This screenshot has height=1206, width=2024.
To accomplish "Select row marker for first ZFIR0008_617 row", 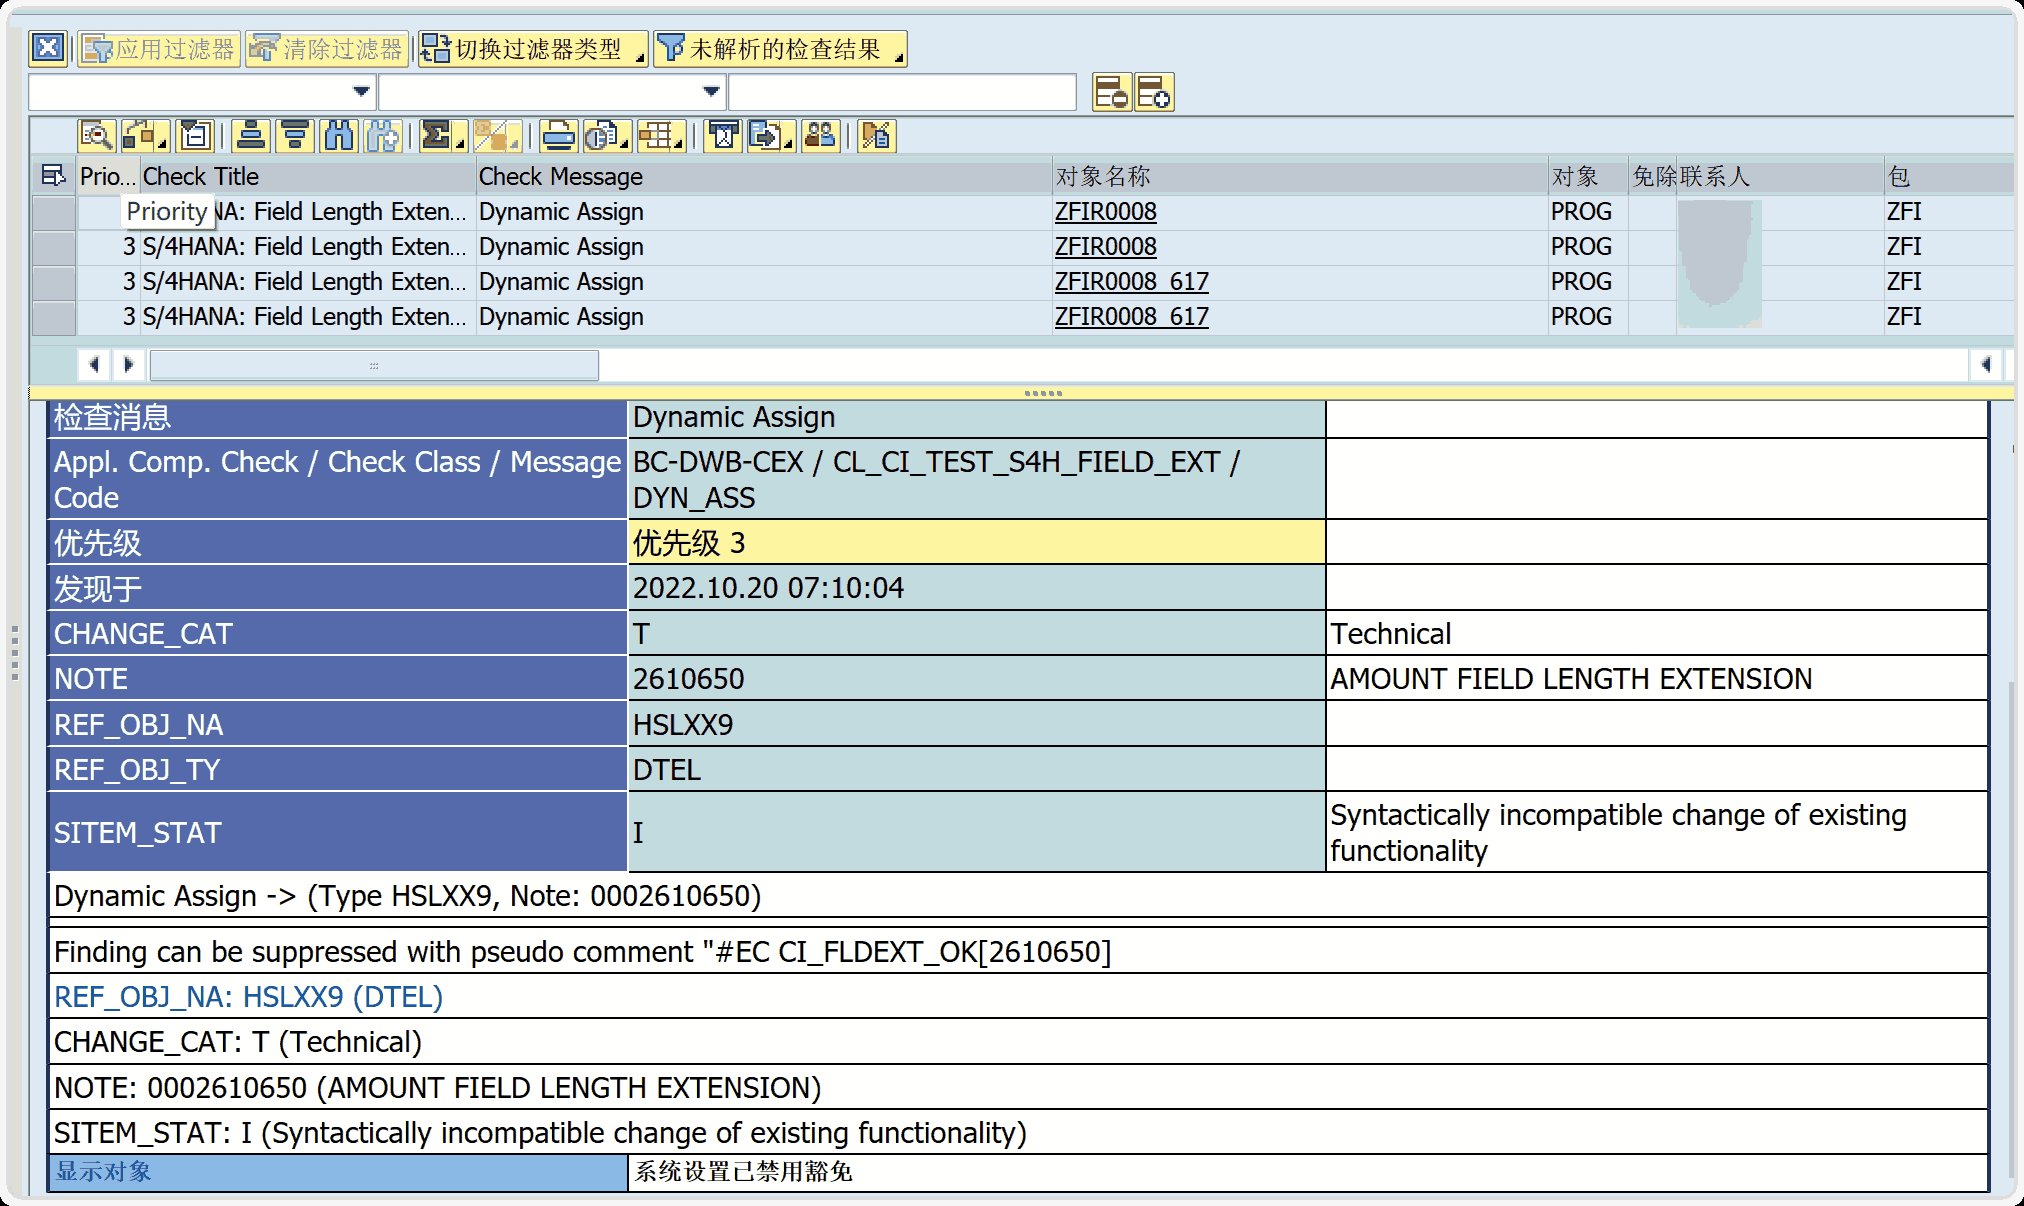I will tap(54, 282).
